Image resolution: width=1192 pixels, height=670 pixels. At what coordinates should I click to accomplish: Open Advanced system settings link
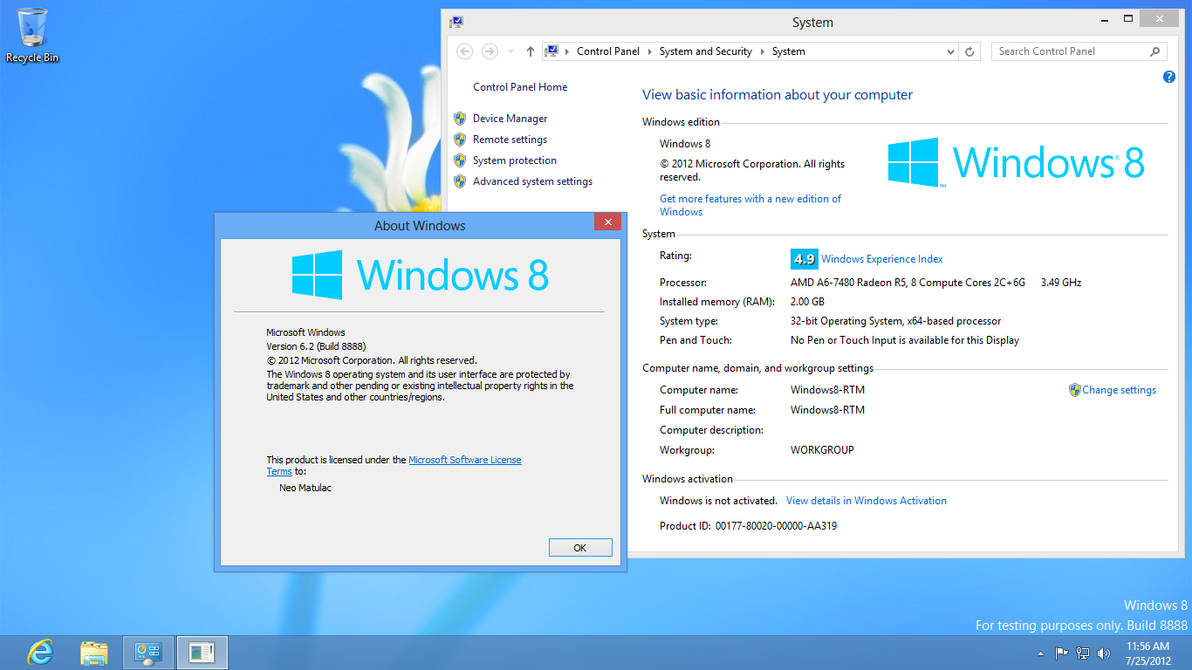pyautogui.click(x=532, y=181)
